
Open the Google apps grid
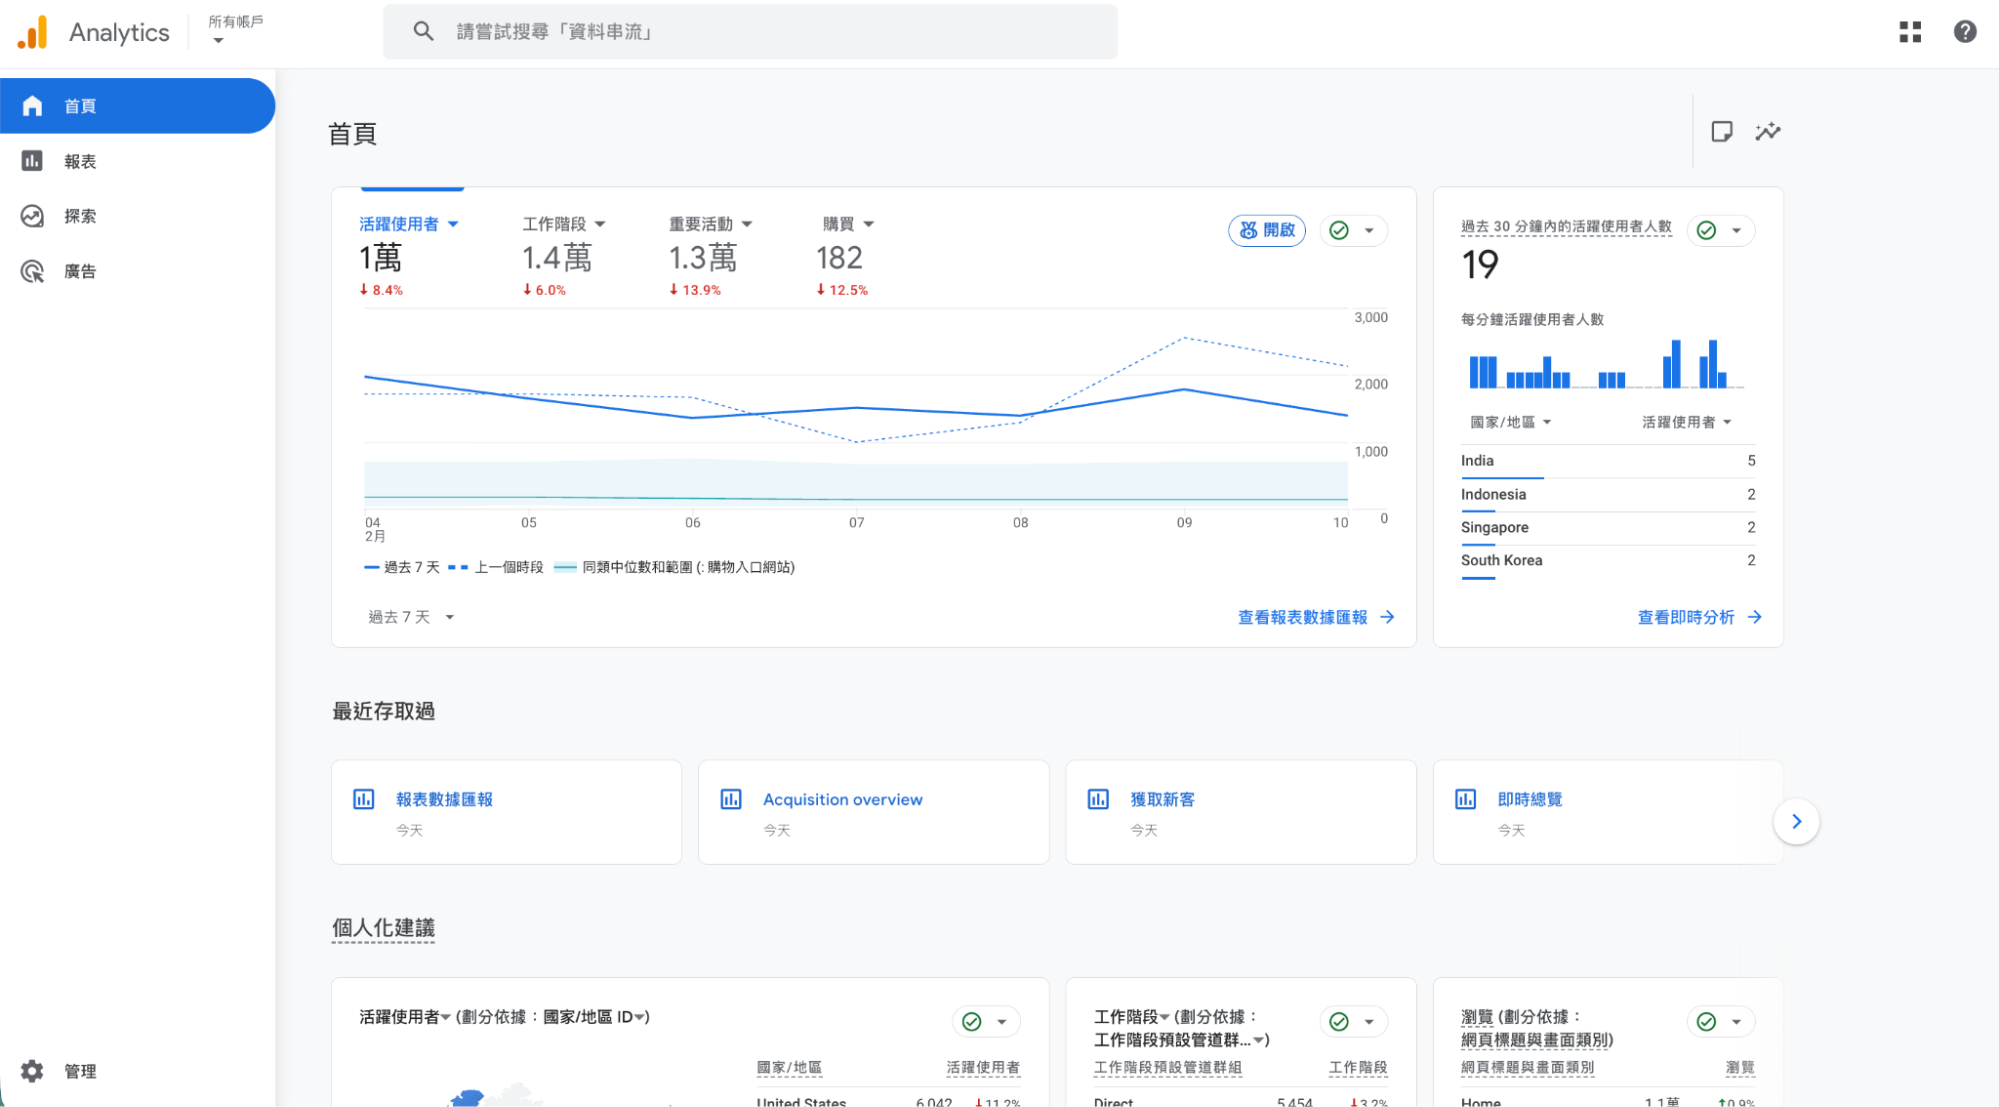(x=1910, y=31)
